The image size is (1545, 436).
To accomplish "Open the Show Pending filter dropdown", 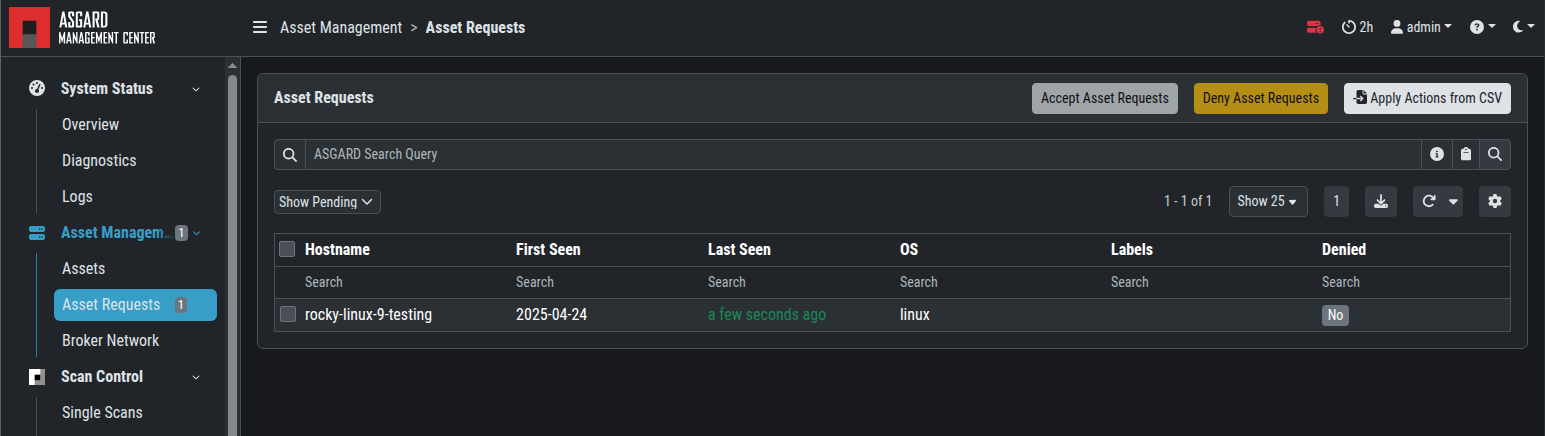I will pos(327,202).
